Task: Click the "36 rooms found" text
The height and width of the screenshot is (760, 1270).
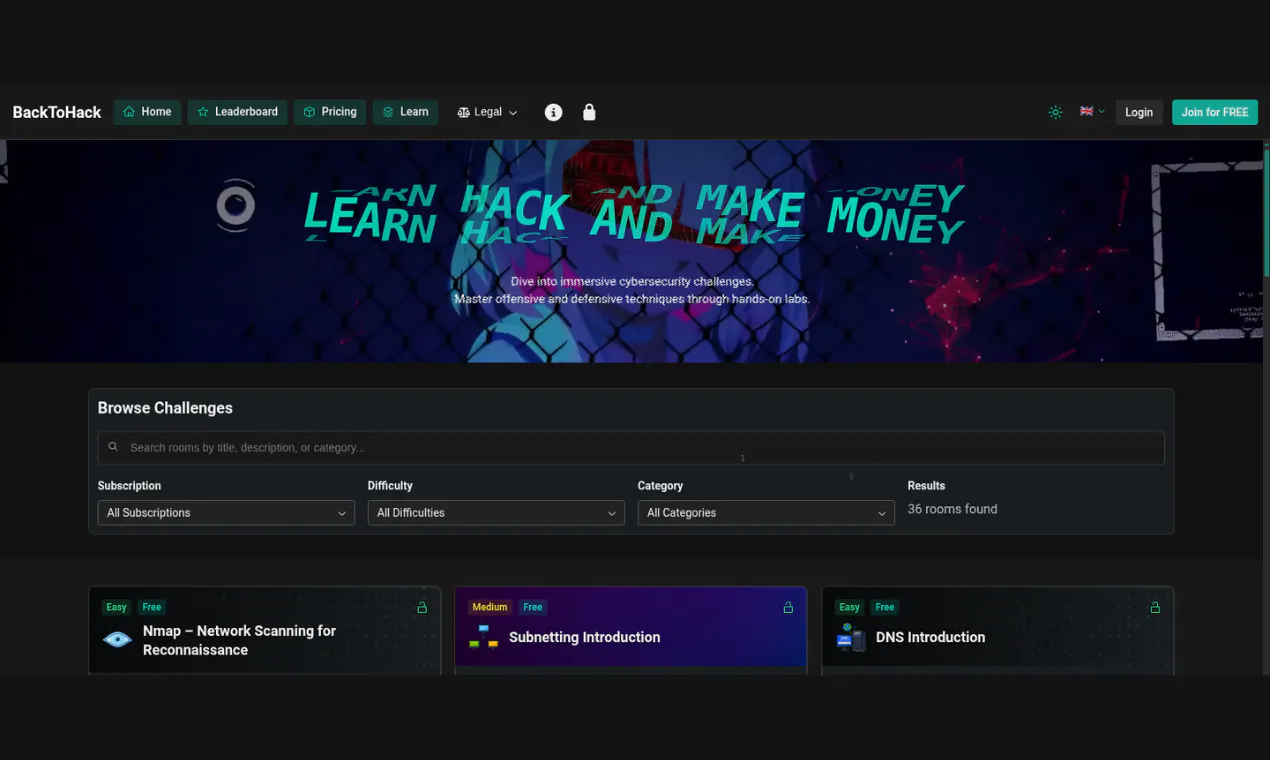Action: pyautogui.click(x=952, y=509)
